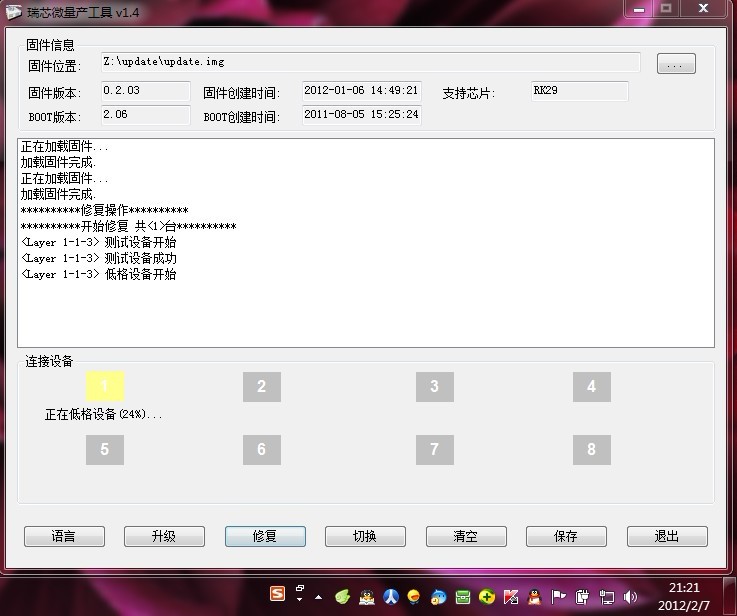Click the 保存 save button
Viewport: 737px width, 616px height.
pos(566,536)
